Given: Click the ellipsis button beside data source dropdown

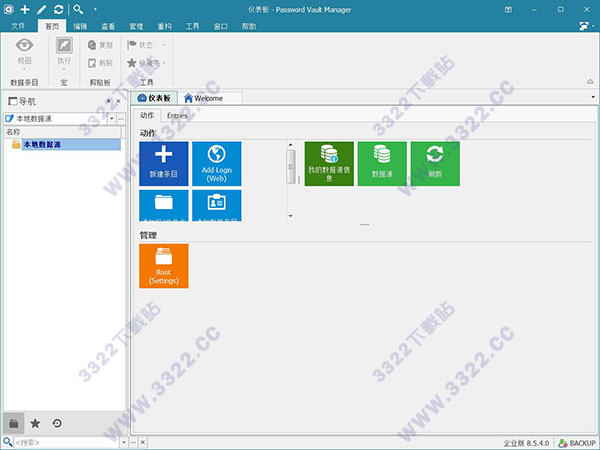Looking at the screenshot, I should [121, 119].
